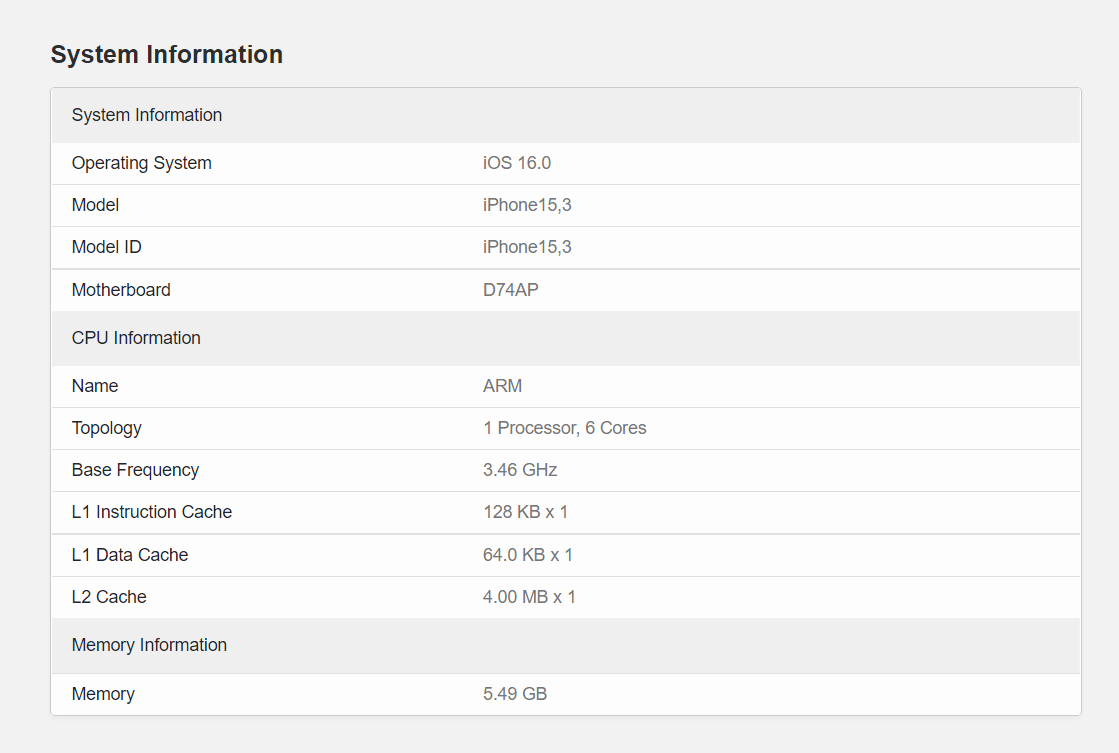This screenshot has height=753, width=1119.
Task: Select the 'System Information' table section header
Action: click(566, 116)
